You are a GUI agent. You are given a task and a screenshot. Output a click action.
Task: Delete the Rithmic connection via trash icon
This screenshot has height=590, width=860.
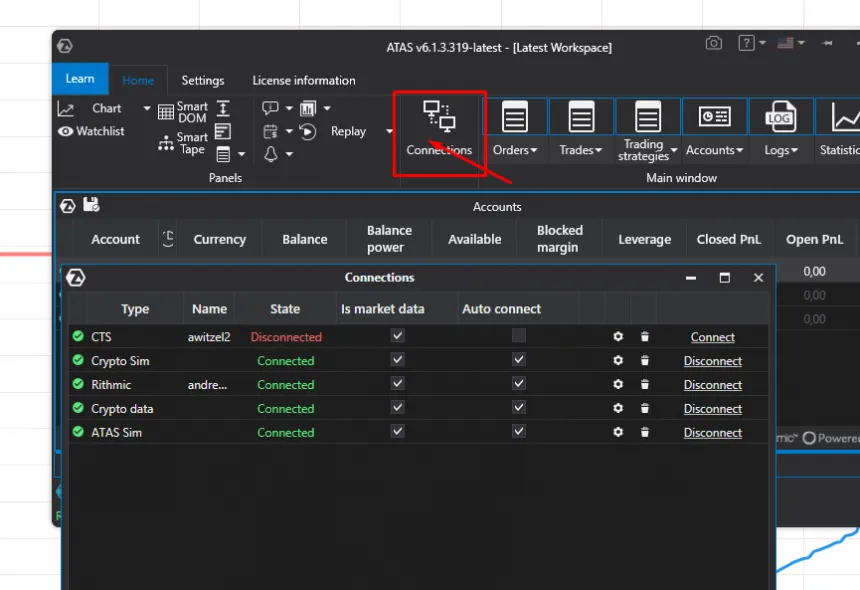[x=645, y=385]
